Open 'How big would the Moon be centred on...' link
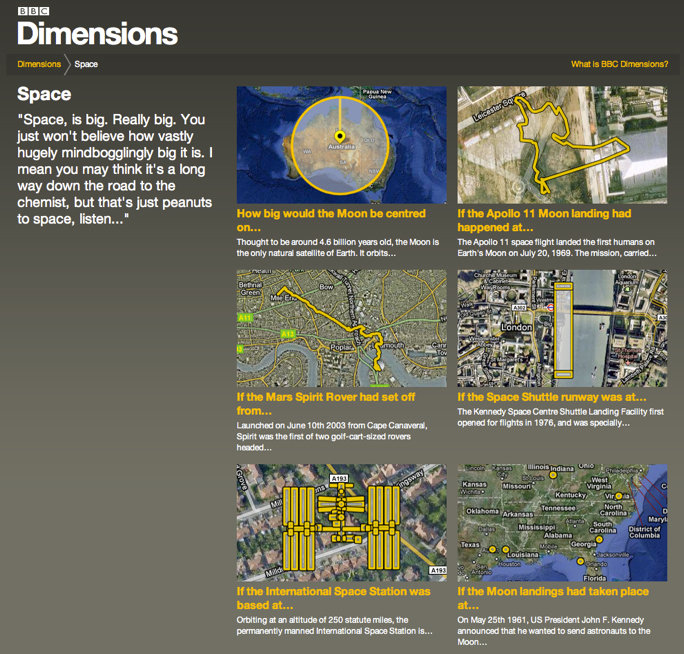 tap(331, 220)
